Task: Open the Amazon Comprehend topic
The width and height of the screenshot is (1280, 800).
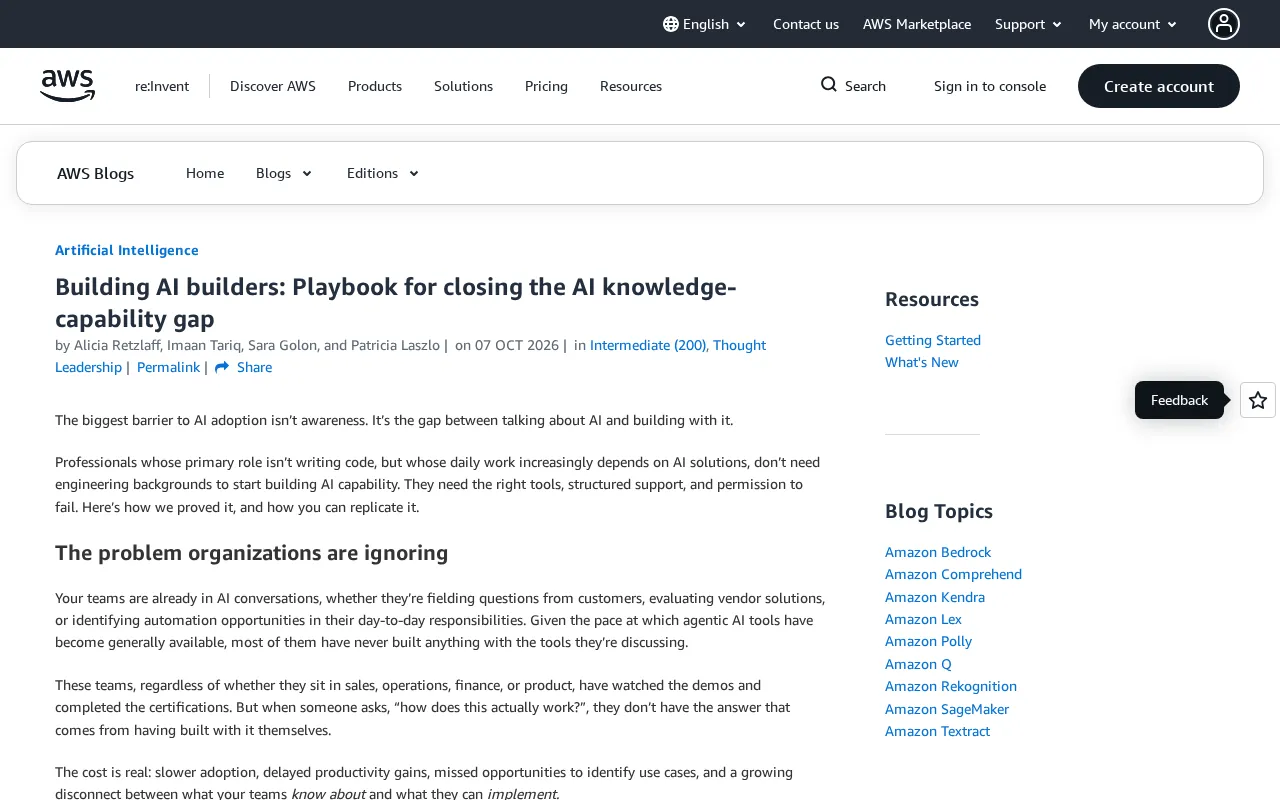Action: 953,574
